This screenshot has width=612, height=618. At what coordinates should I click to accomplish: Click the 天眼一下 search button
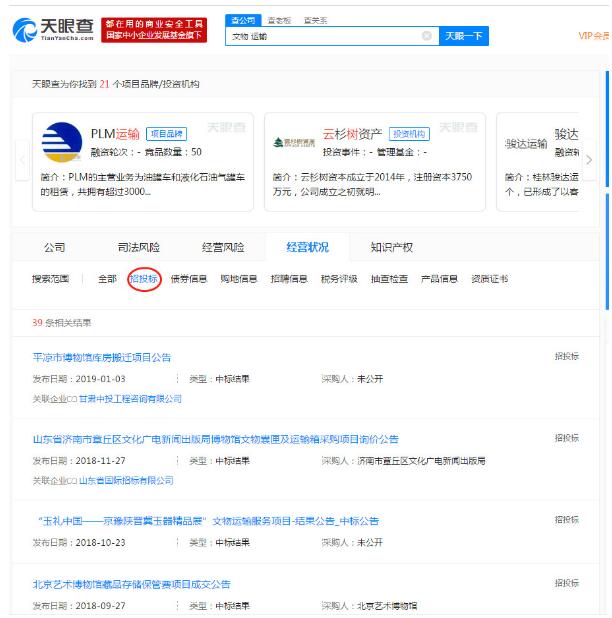point(464,36)
